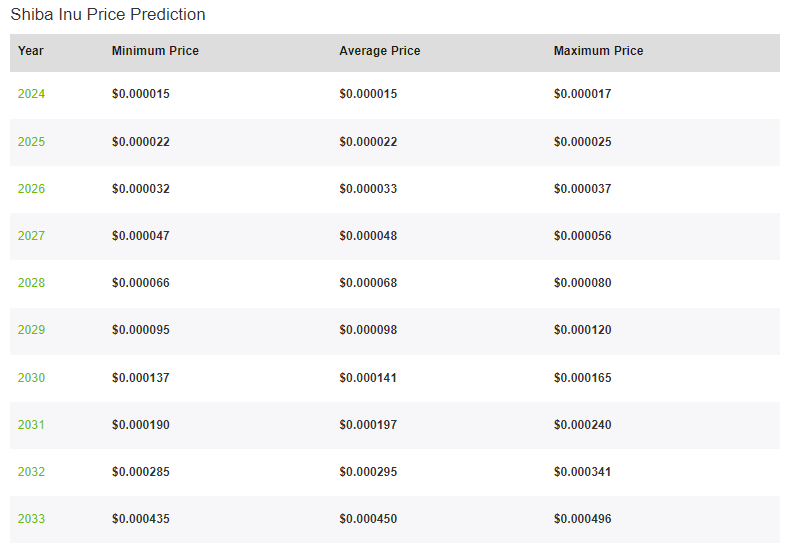
Task: Click the Maximum Price column header
Action: point(598,51)
